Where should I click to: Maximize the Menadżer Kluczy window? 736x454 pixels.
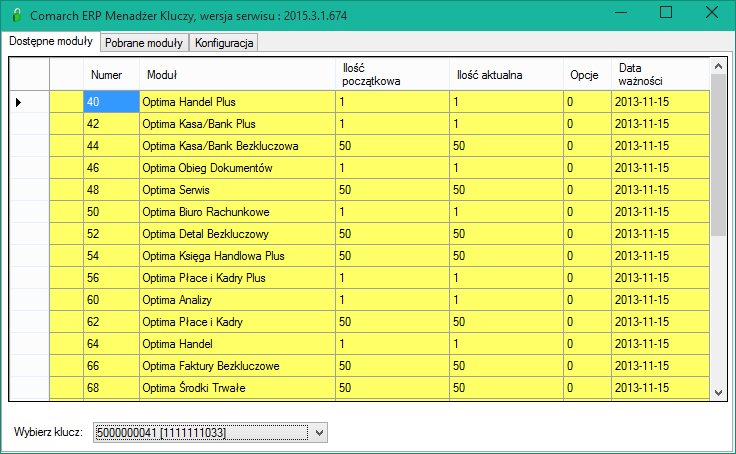pyautogui.click(x=666, y=13)
